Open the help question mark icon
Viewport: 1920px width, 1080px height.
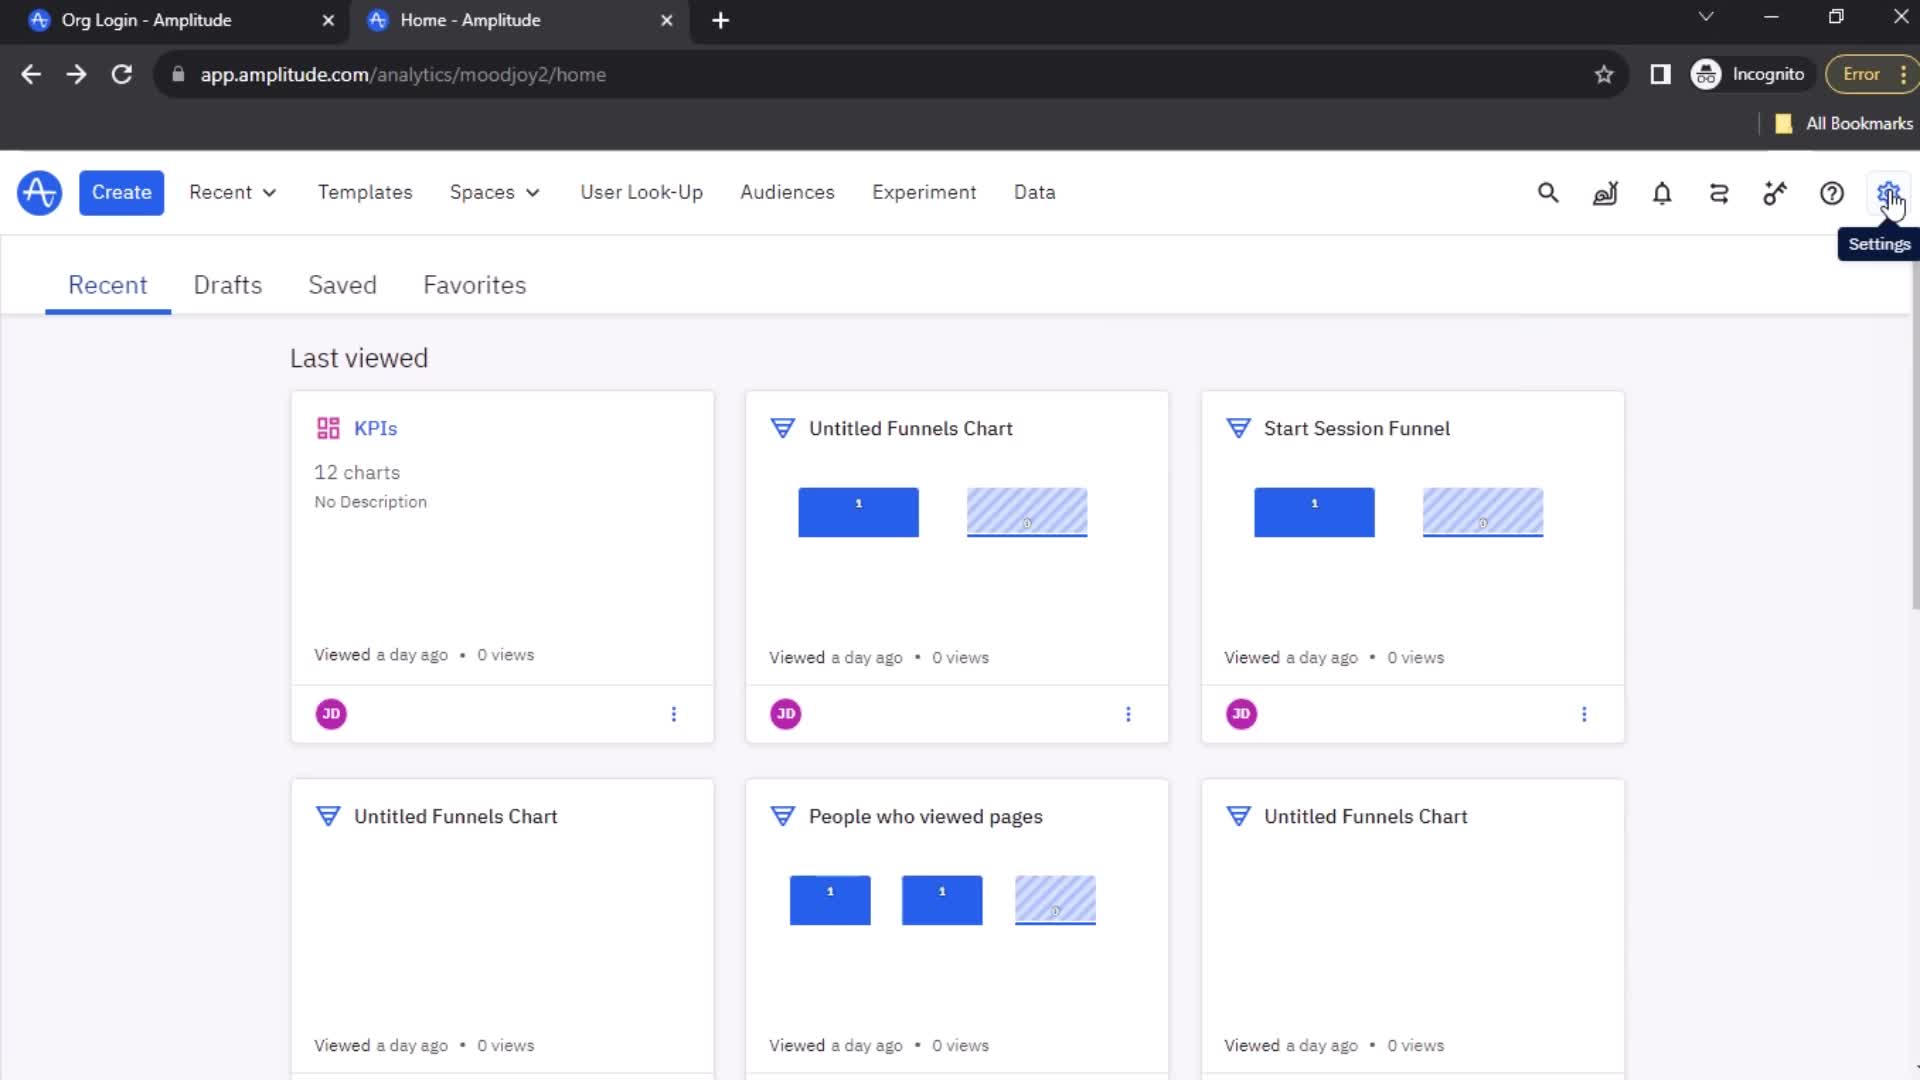click(1832, 193)
